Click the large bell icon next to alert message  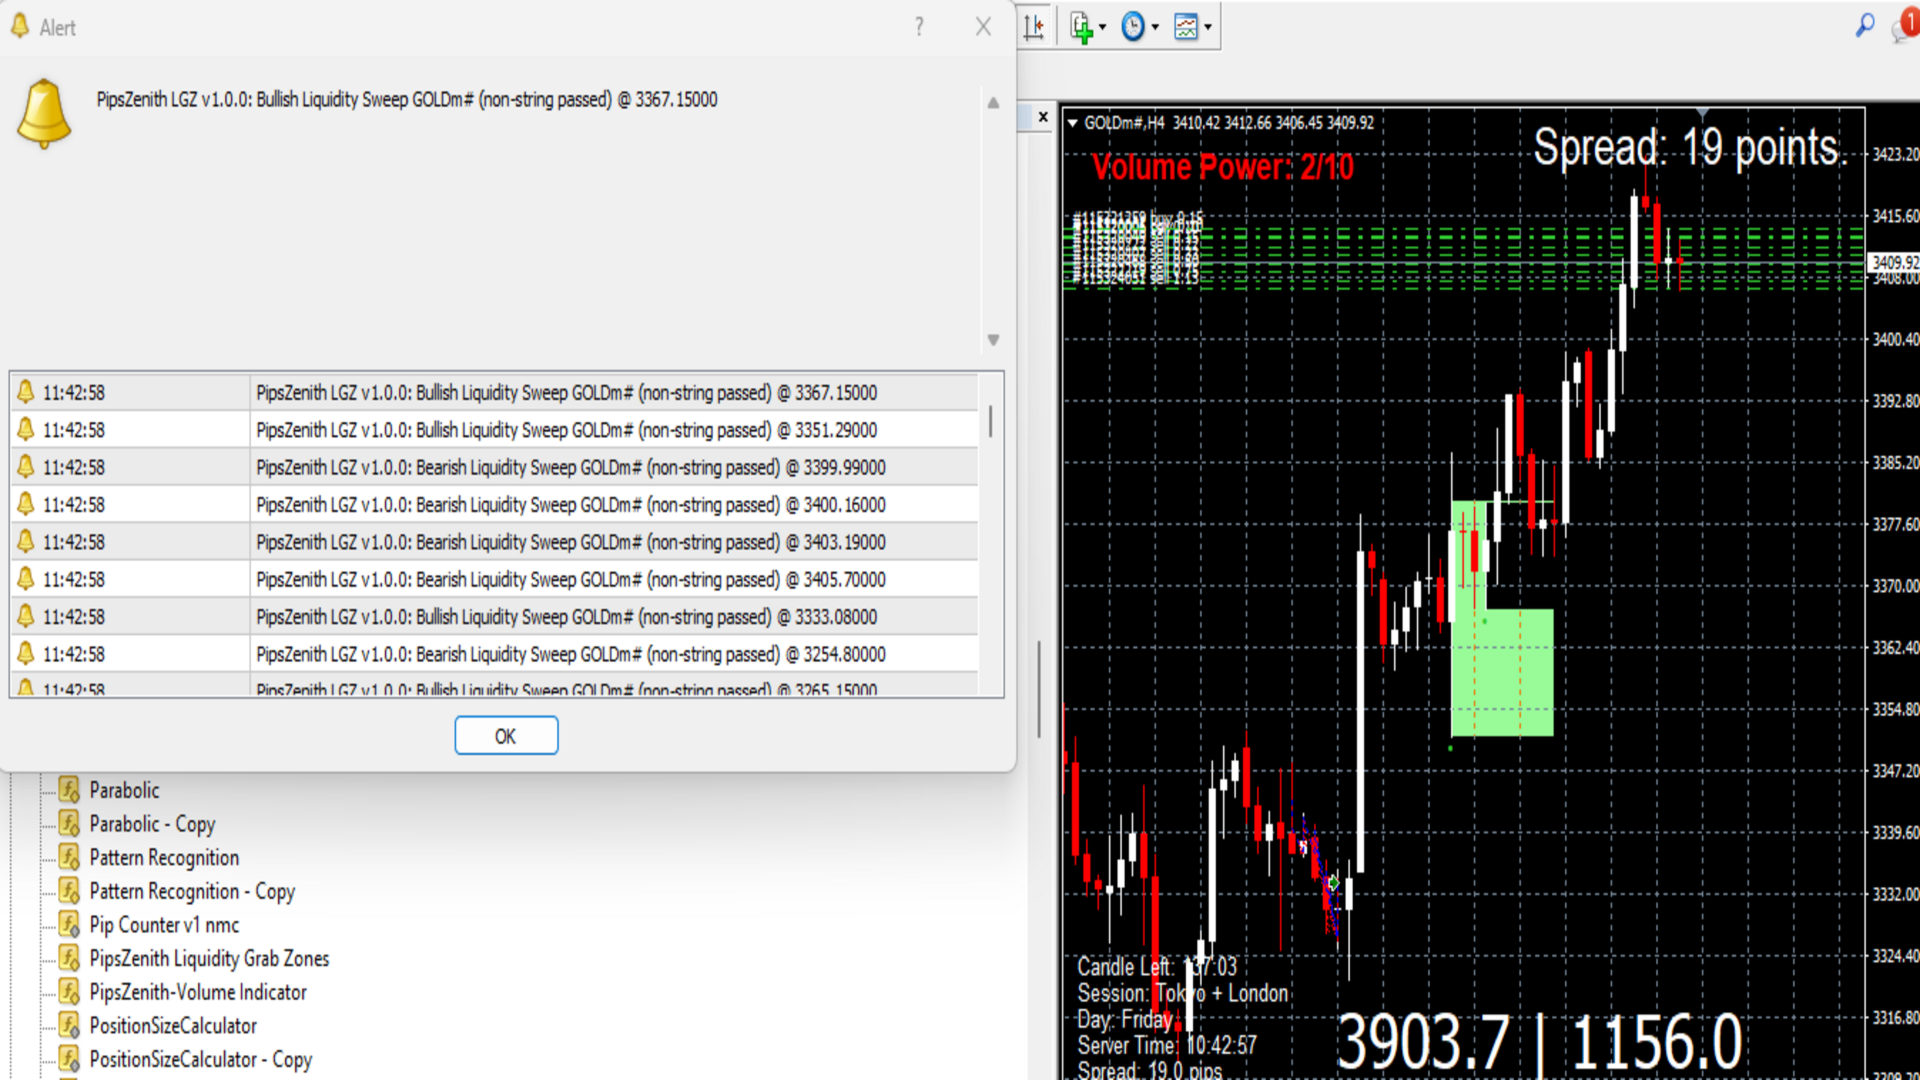point(44,113)
